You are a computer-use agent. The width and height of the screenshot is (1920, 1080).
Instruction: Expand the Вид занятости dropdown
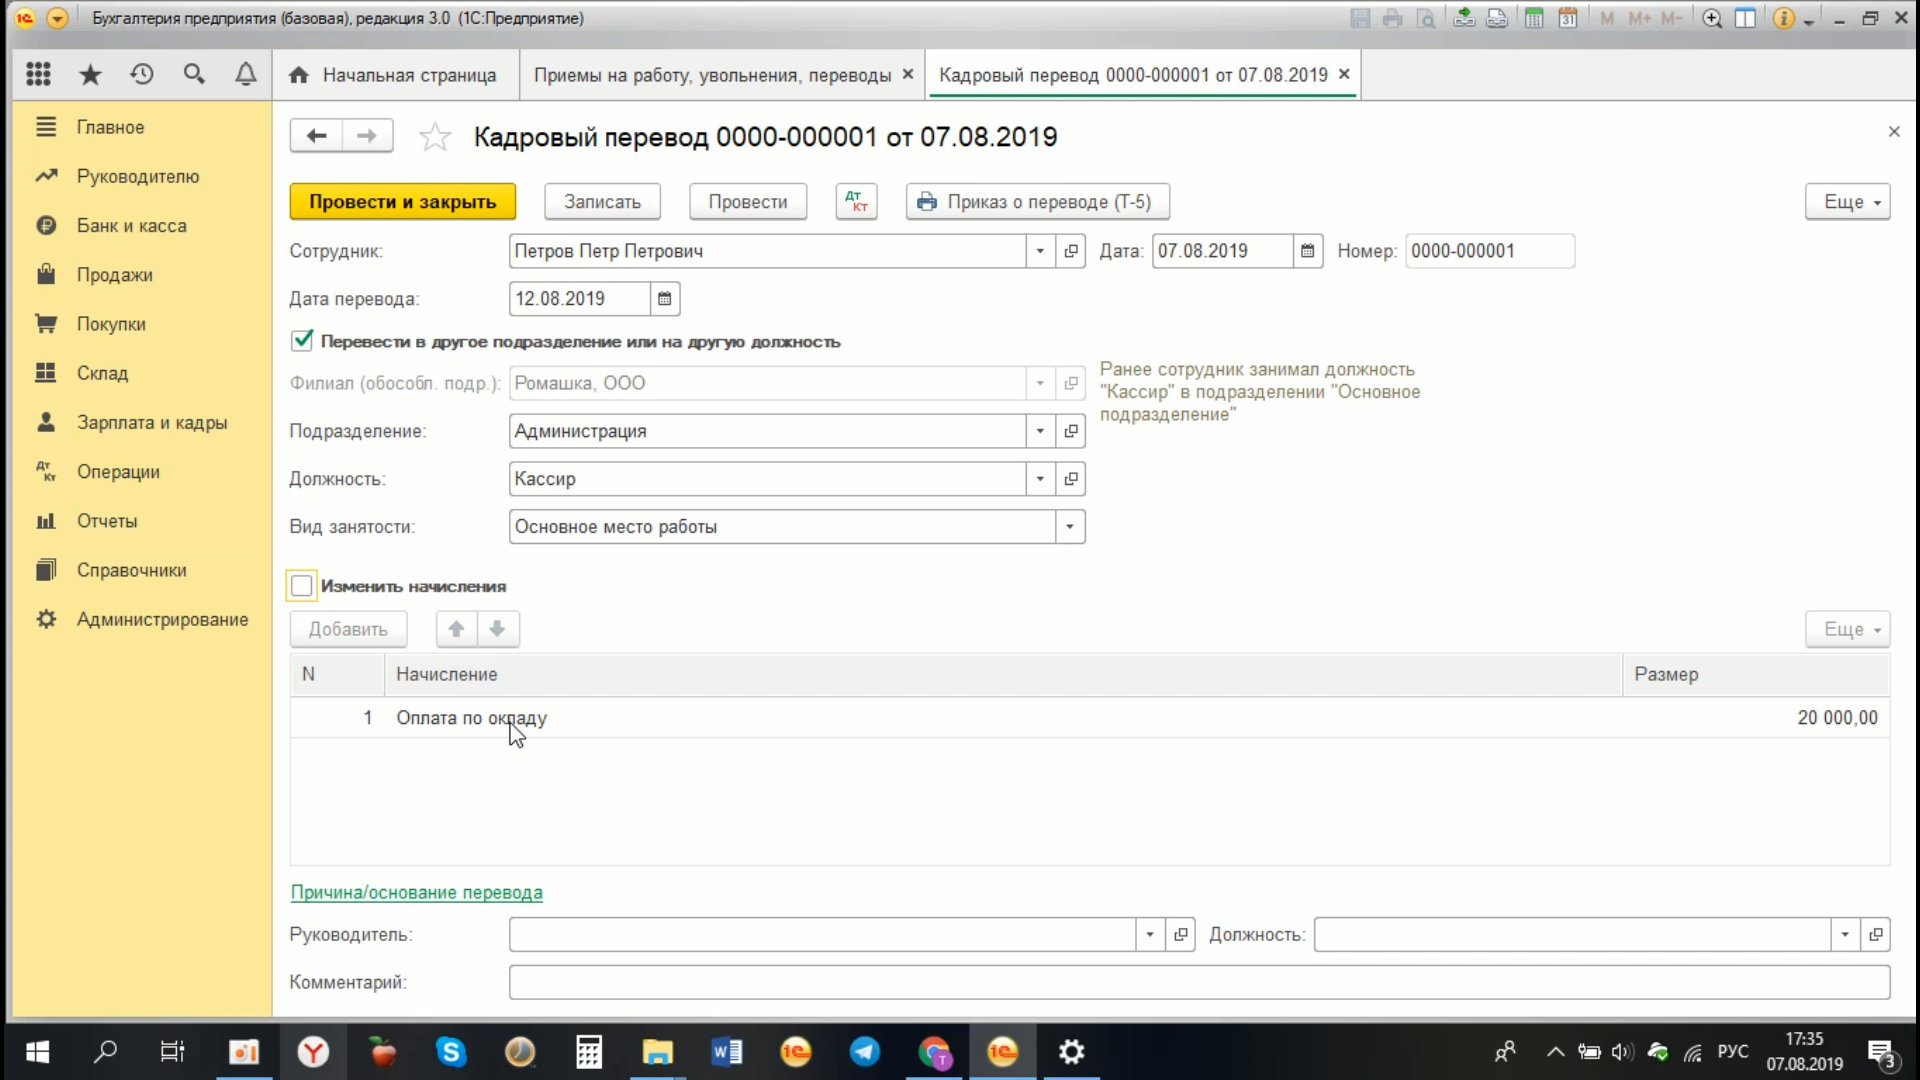pos(1069,527)
